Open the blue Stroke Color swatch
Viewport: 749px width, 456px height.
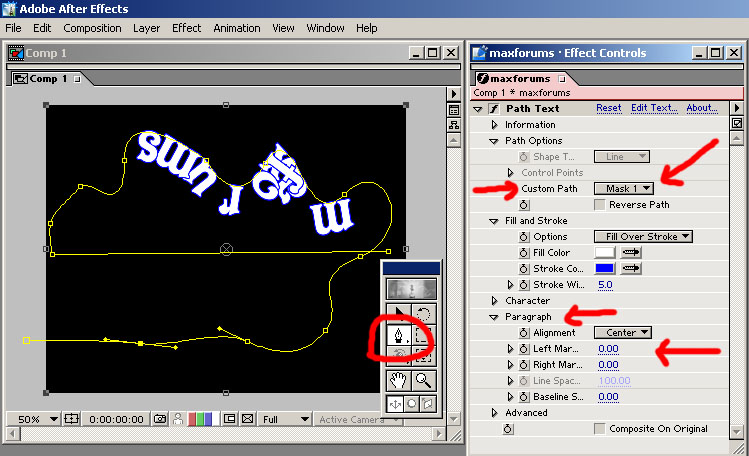(605, 268)
